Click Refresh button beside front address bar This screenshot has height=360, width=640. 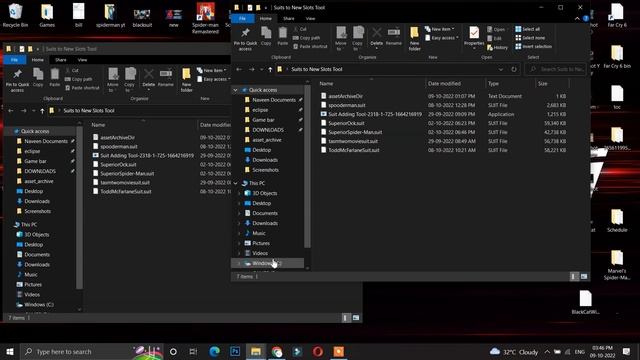click(x=514, y=69)
